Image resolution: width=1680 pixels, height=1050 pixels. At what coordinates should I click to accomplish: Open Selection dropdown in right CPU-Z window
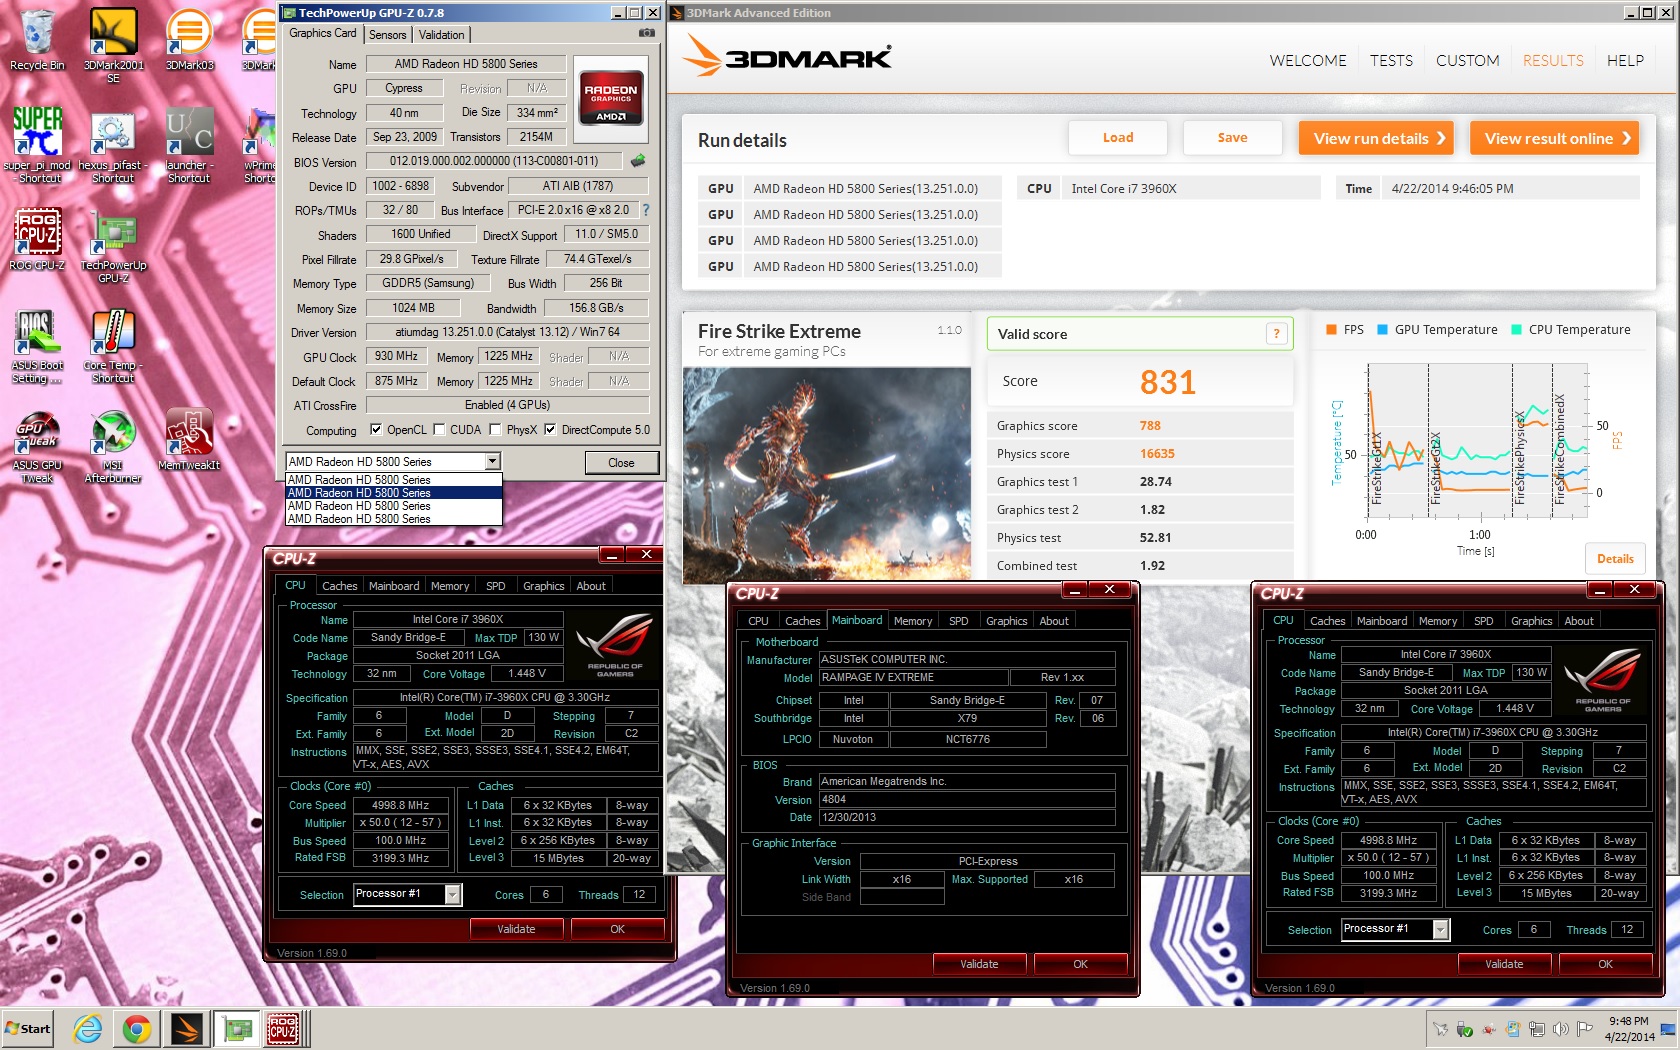(1440, 929)
